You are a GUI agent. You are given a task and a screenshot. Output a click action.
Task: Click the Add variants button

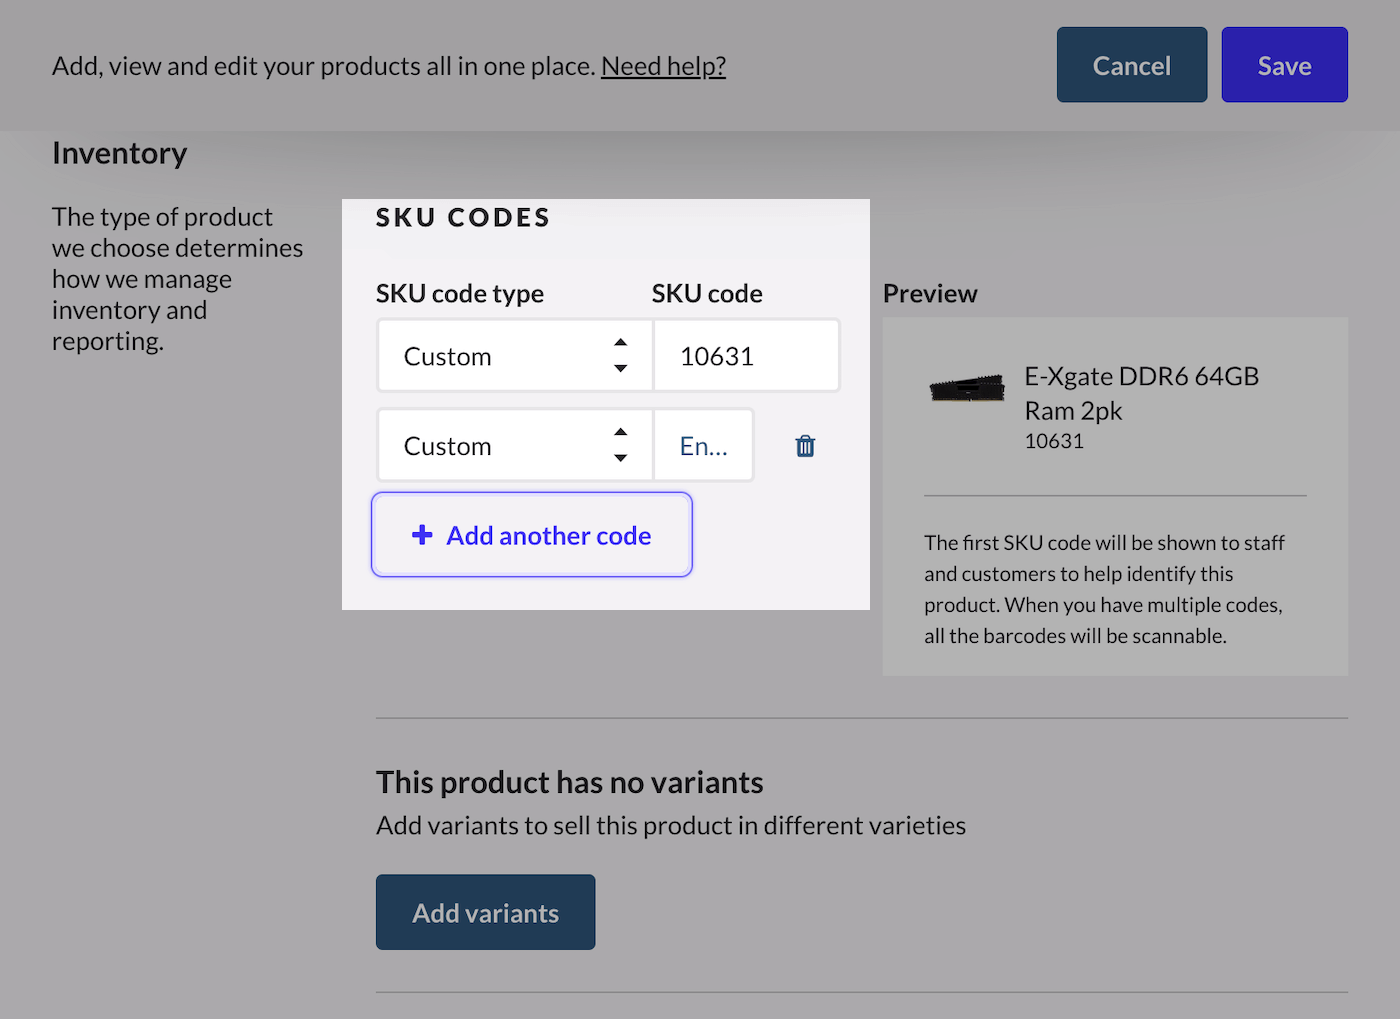pos(485,912)
